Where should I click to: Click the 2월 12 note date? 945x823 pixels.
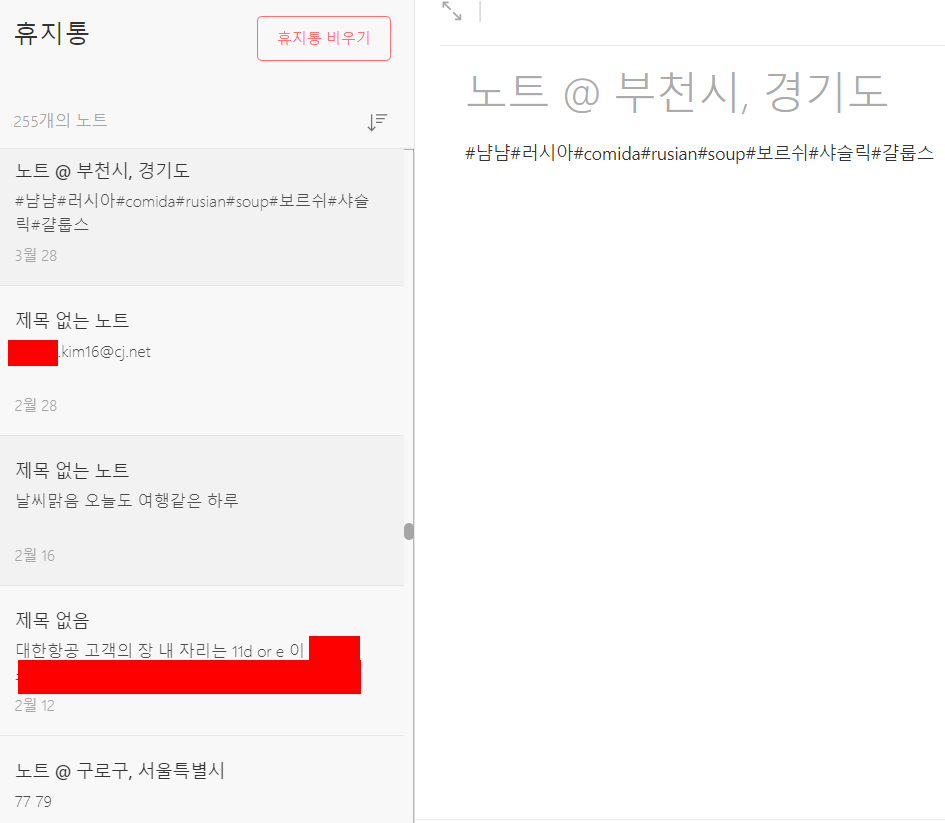(x=34, y=706)
